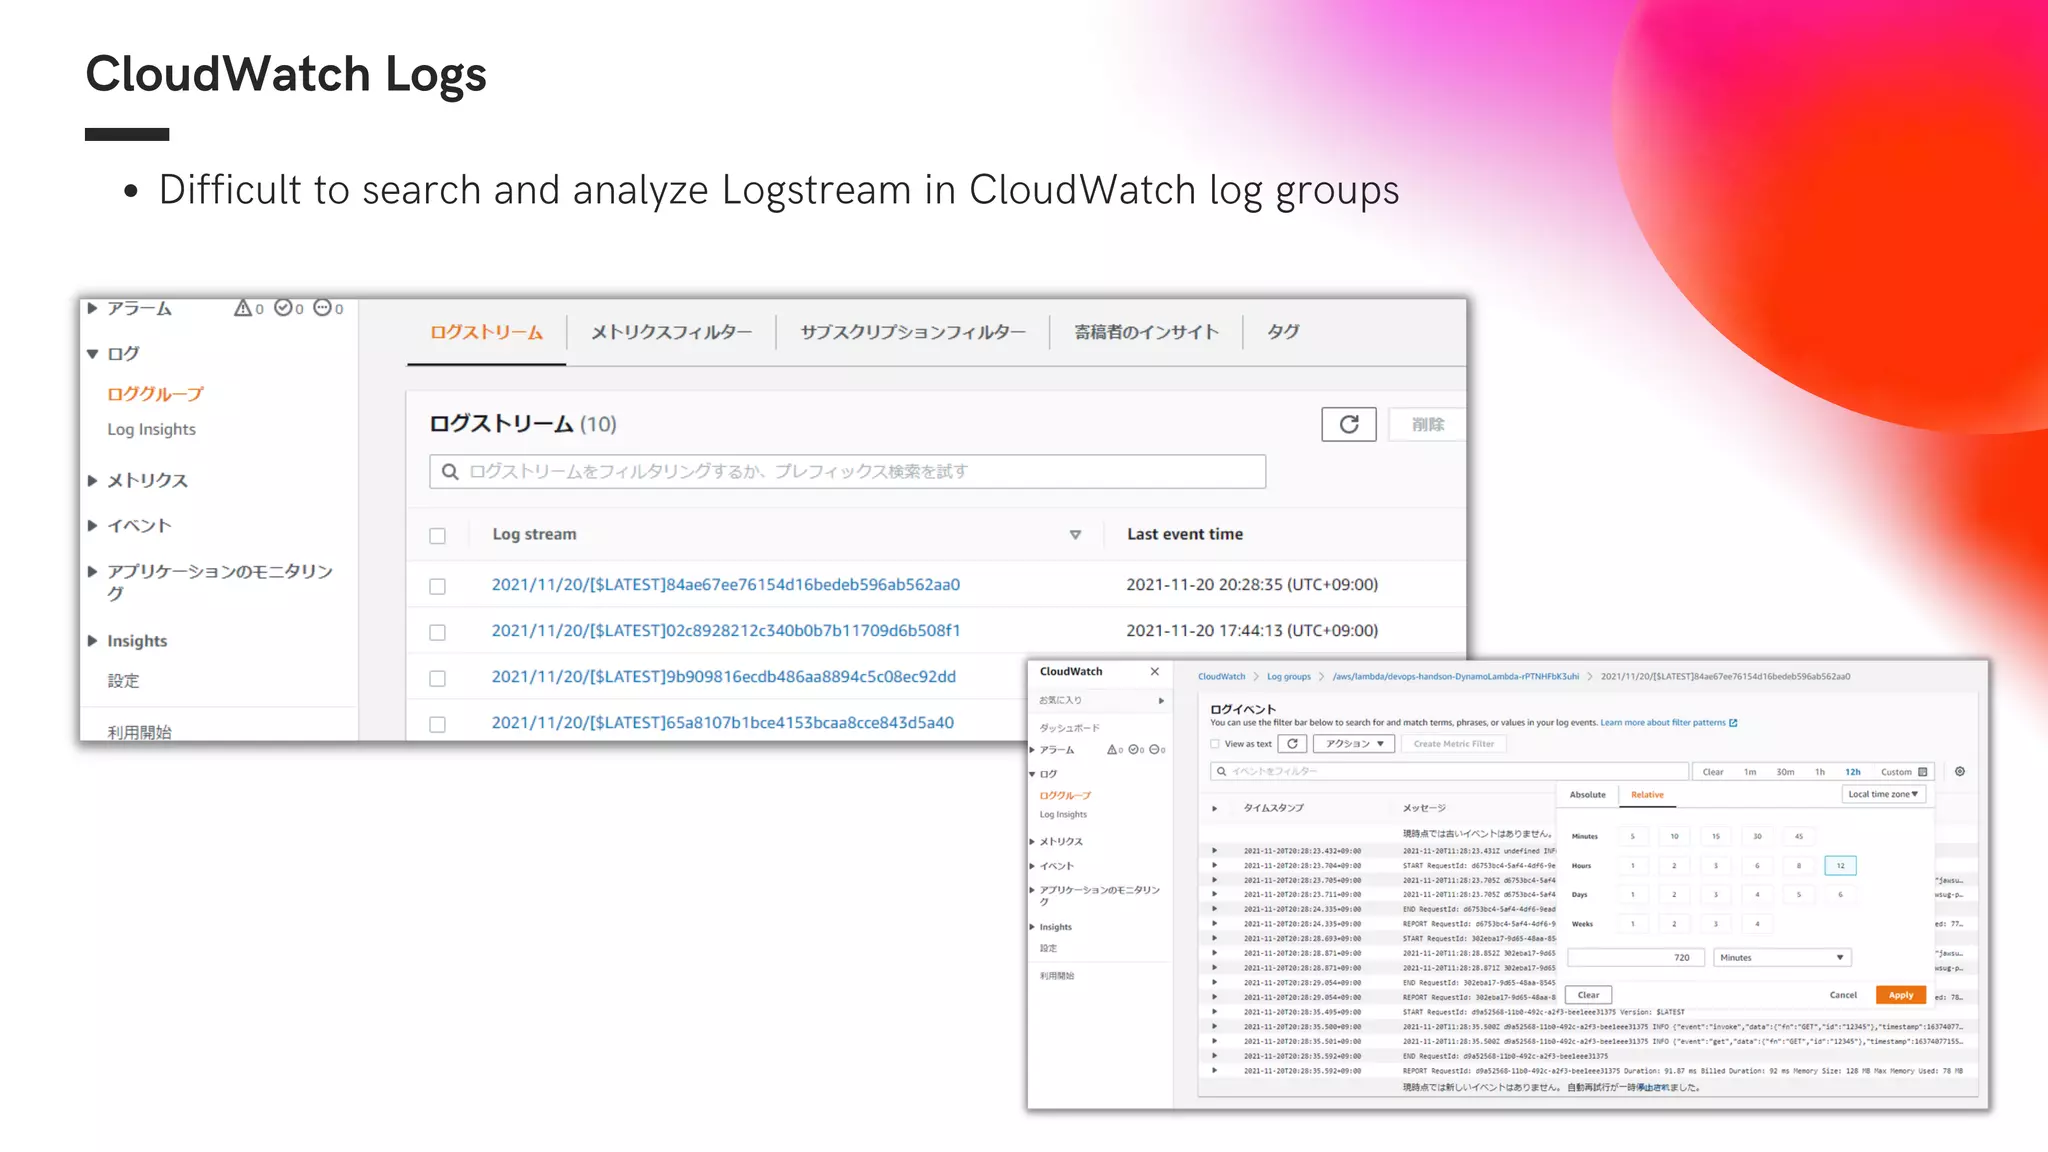
Task: Tick the select-all checkbox in the Log stream header
Action: [x=437, y=536]
